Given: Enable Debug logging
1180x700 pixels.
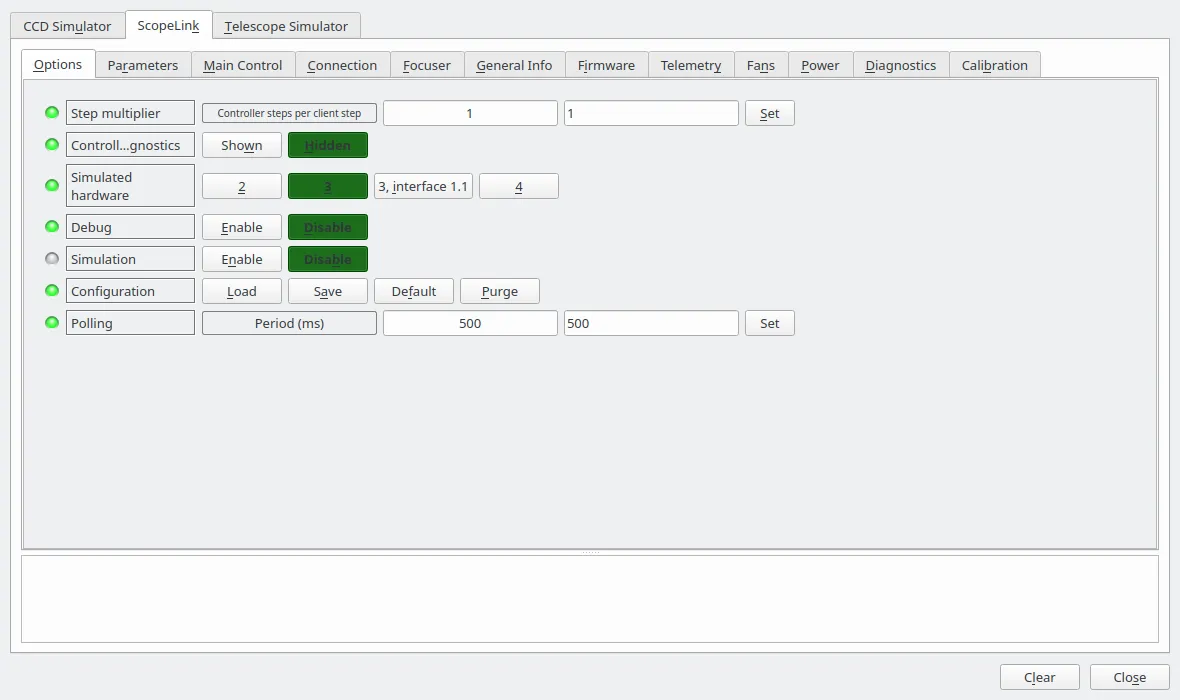Looking at the screenshot, I should [242, 227].
